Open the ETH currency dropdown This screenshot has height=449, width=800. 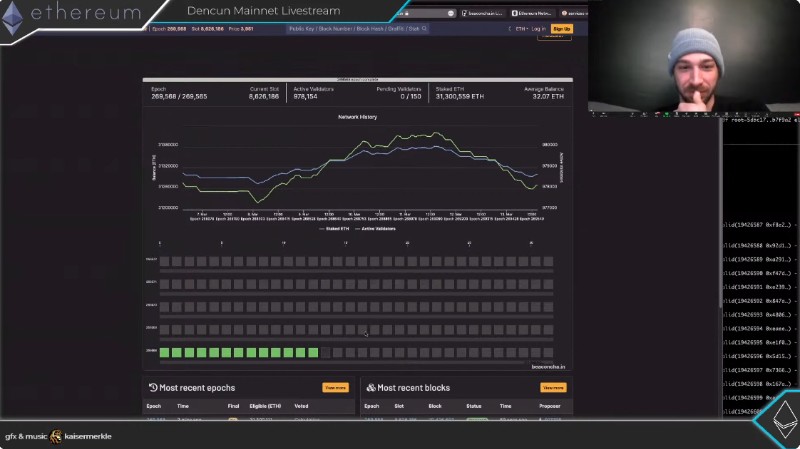[520, 29]
